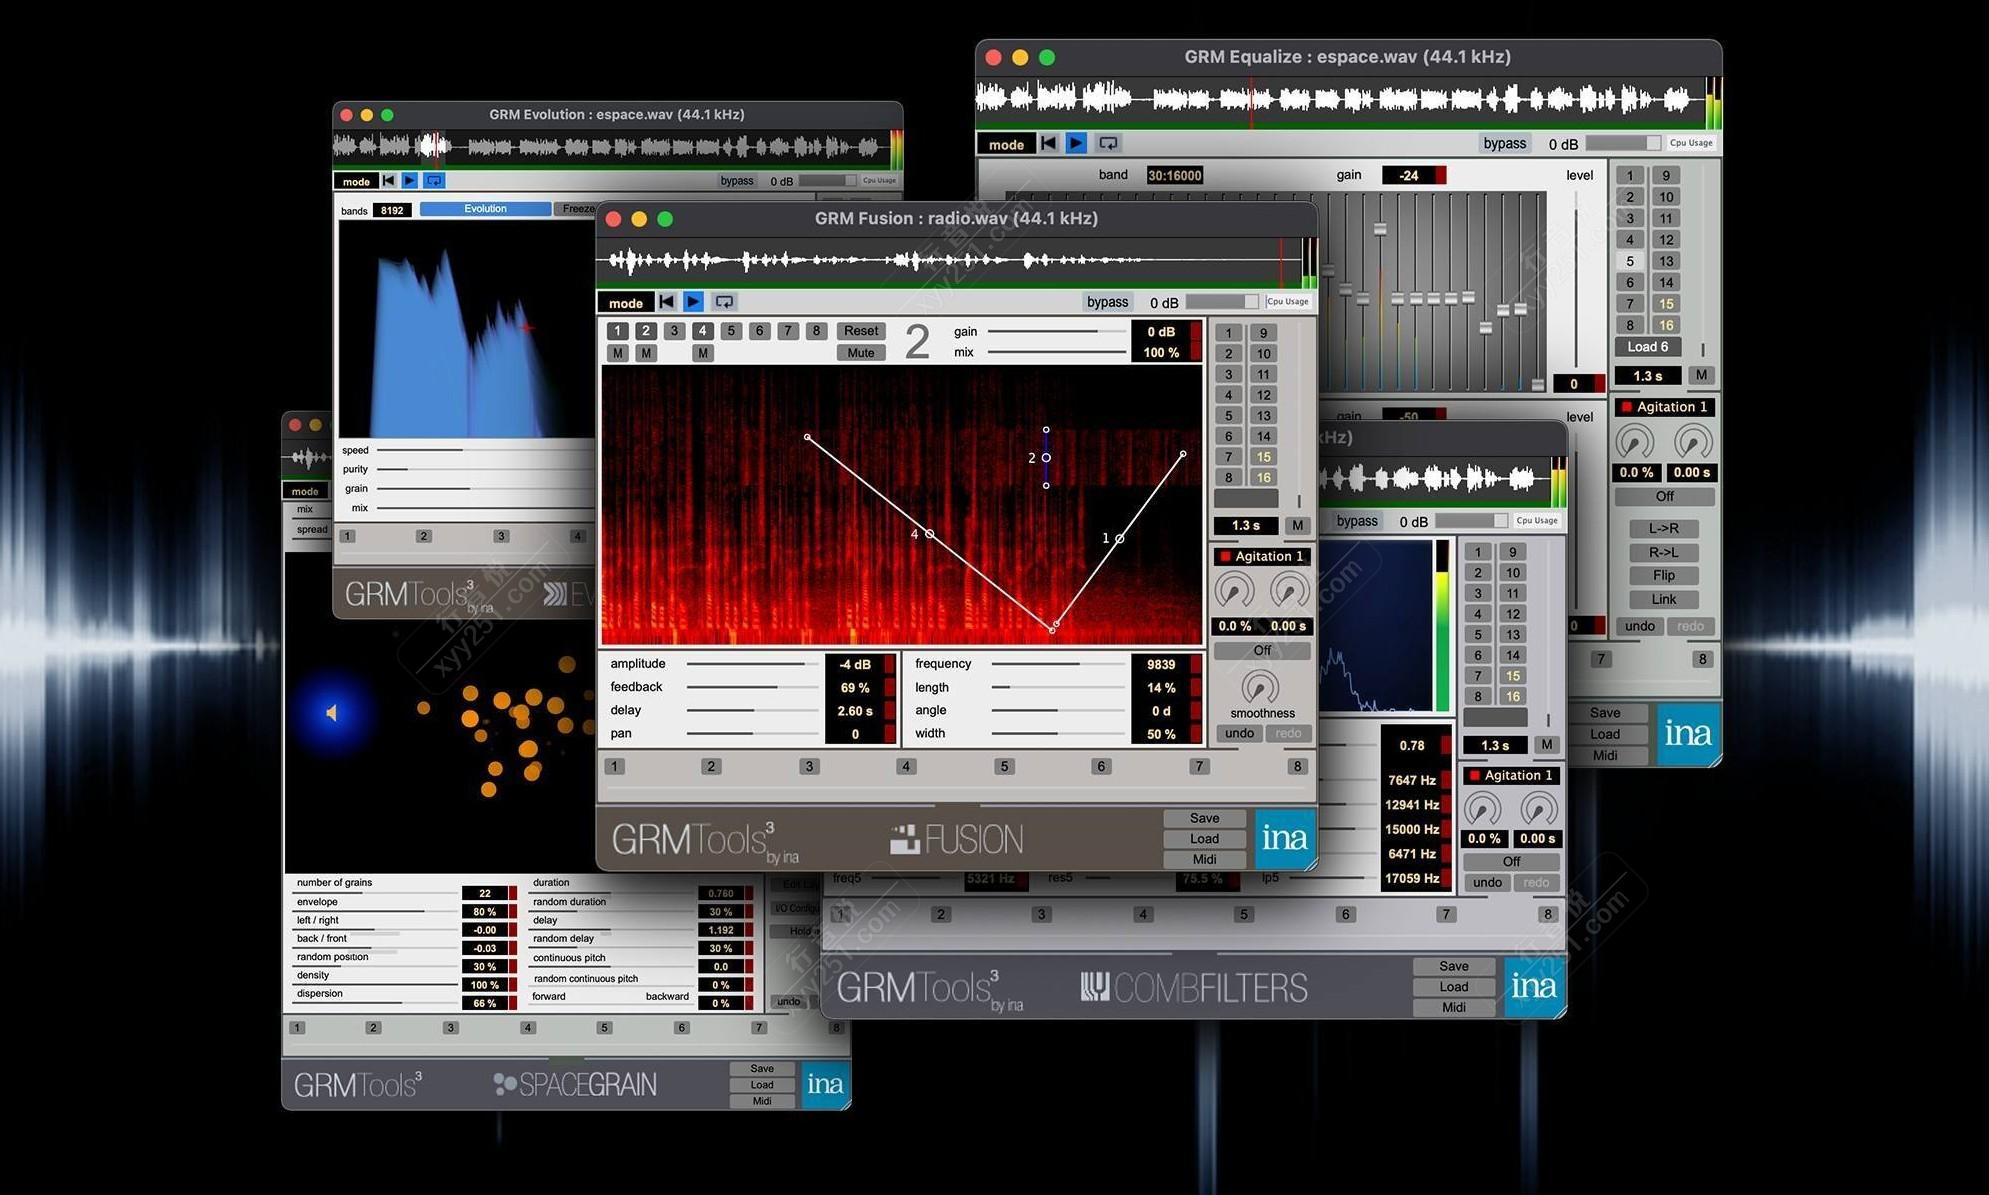Click play button in GRM Evolution window

click(410, 181)
